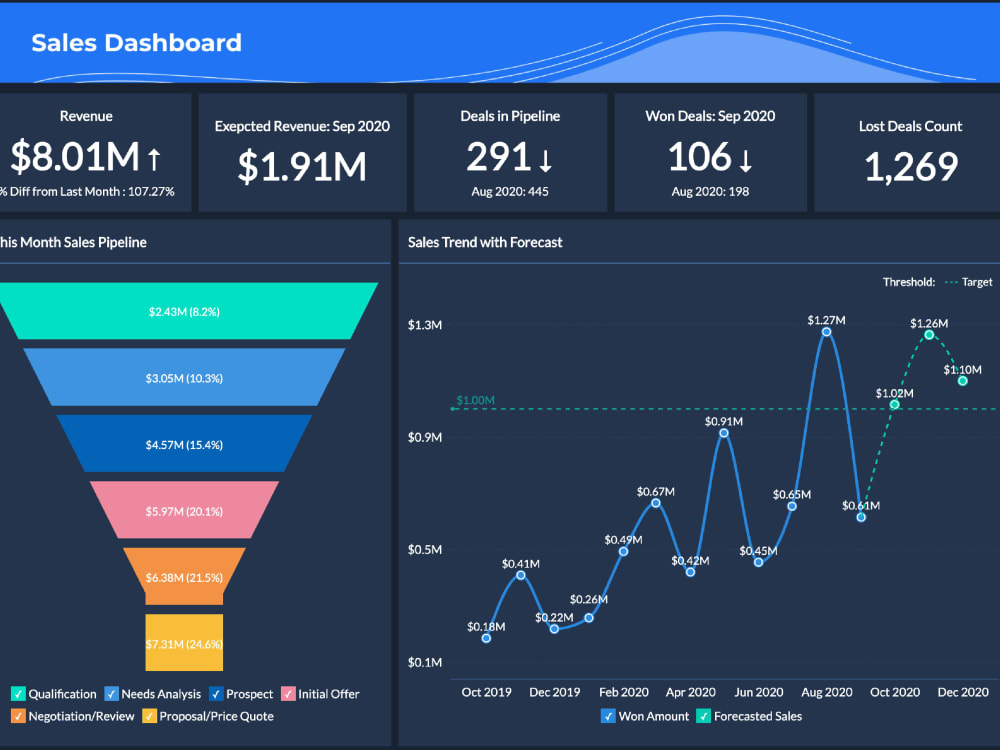Screen dimensions: 1000x750
Task: Click the Target threshold legend entry
Action: click(x=969, y=282)
